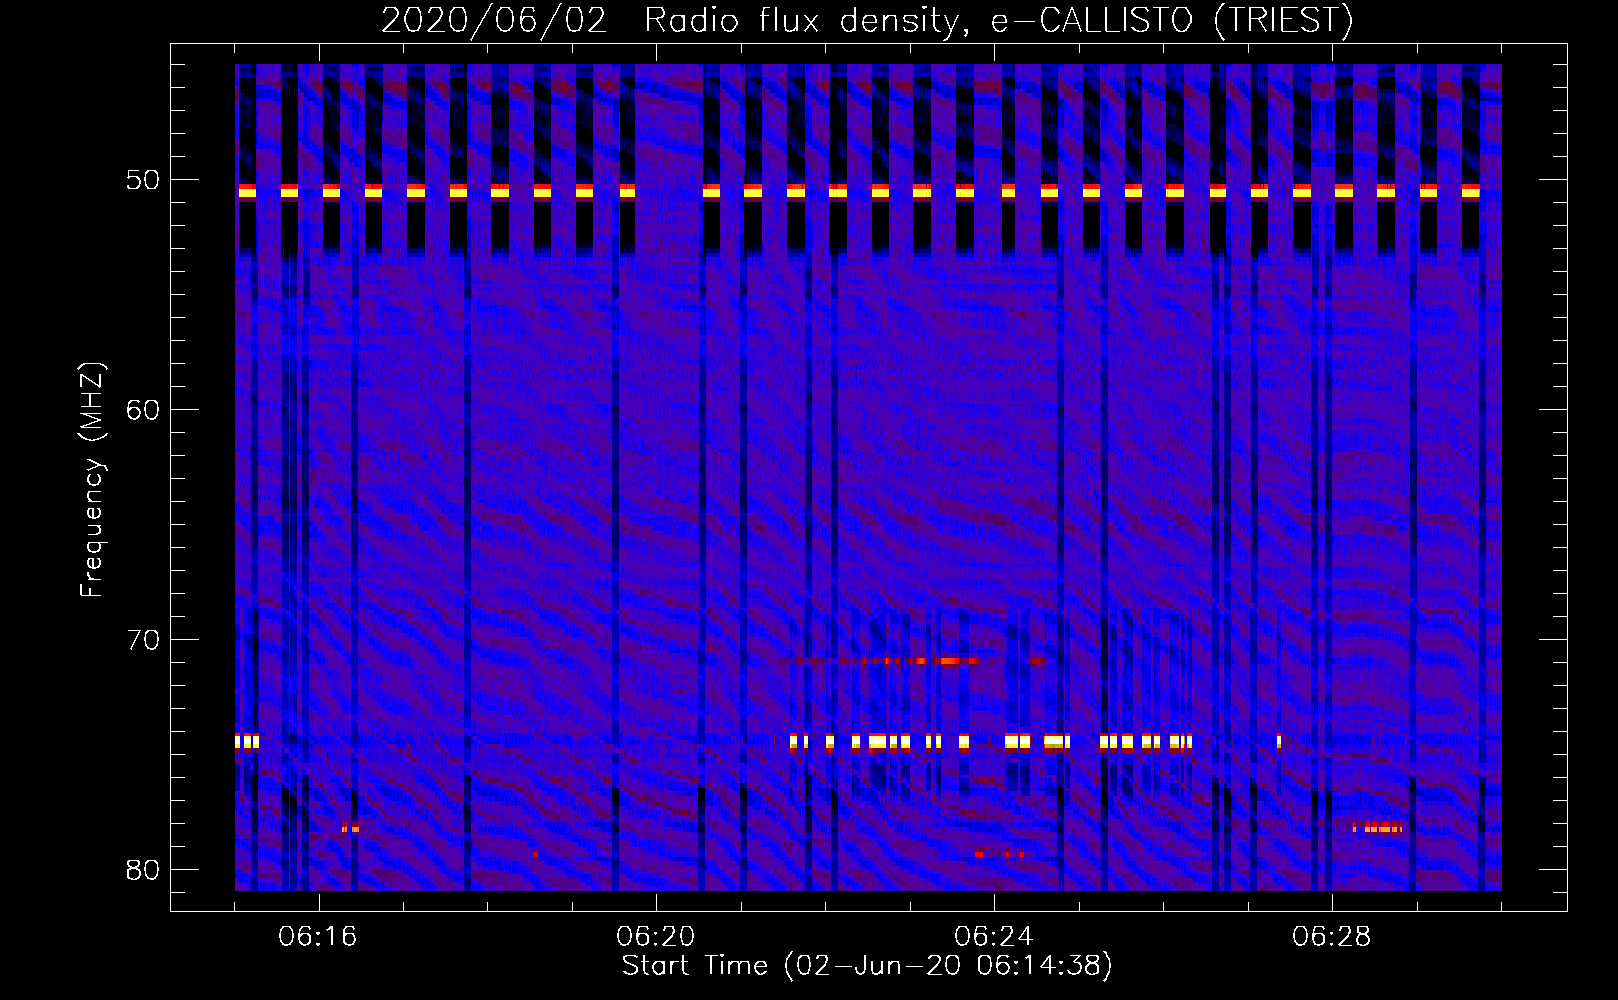
Task: Click the plot title 'Radio flux density, e-CALLISTO (TRIEST)'
Action: click(x=998, y=21)
